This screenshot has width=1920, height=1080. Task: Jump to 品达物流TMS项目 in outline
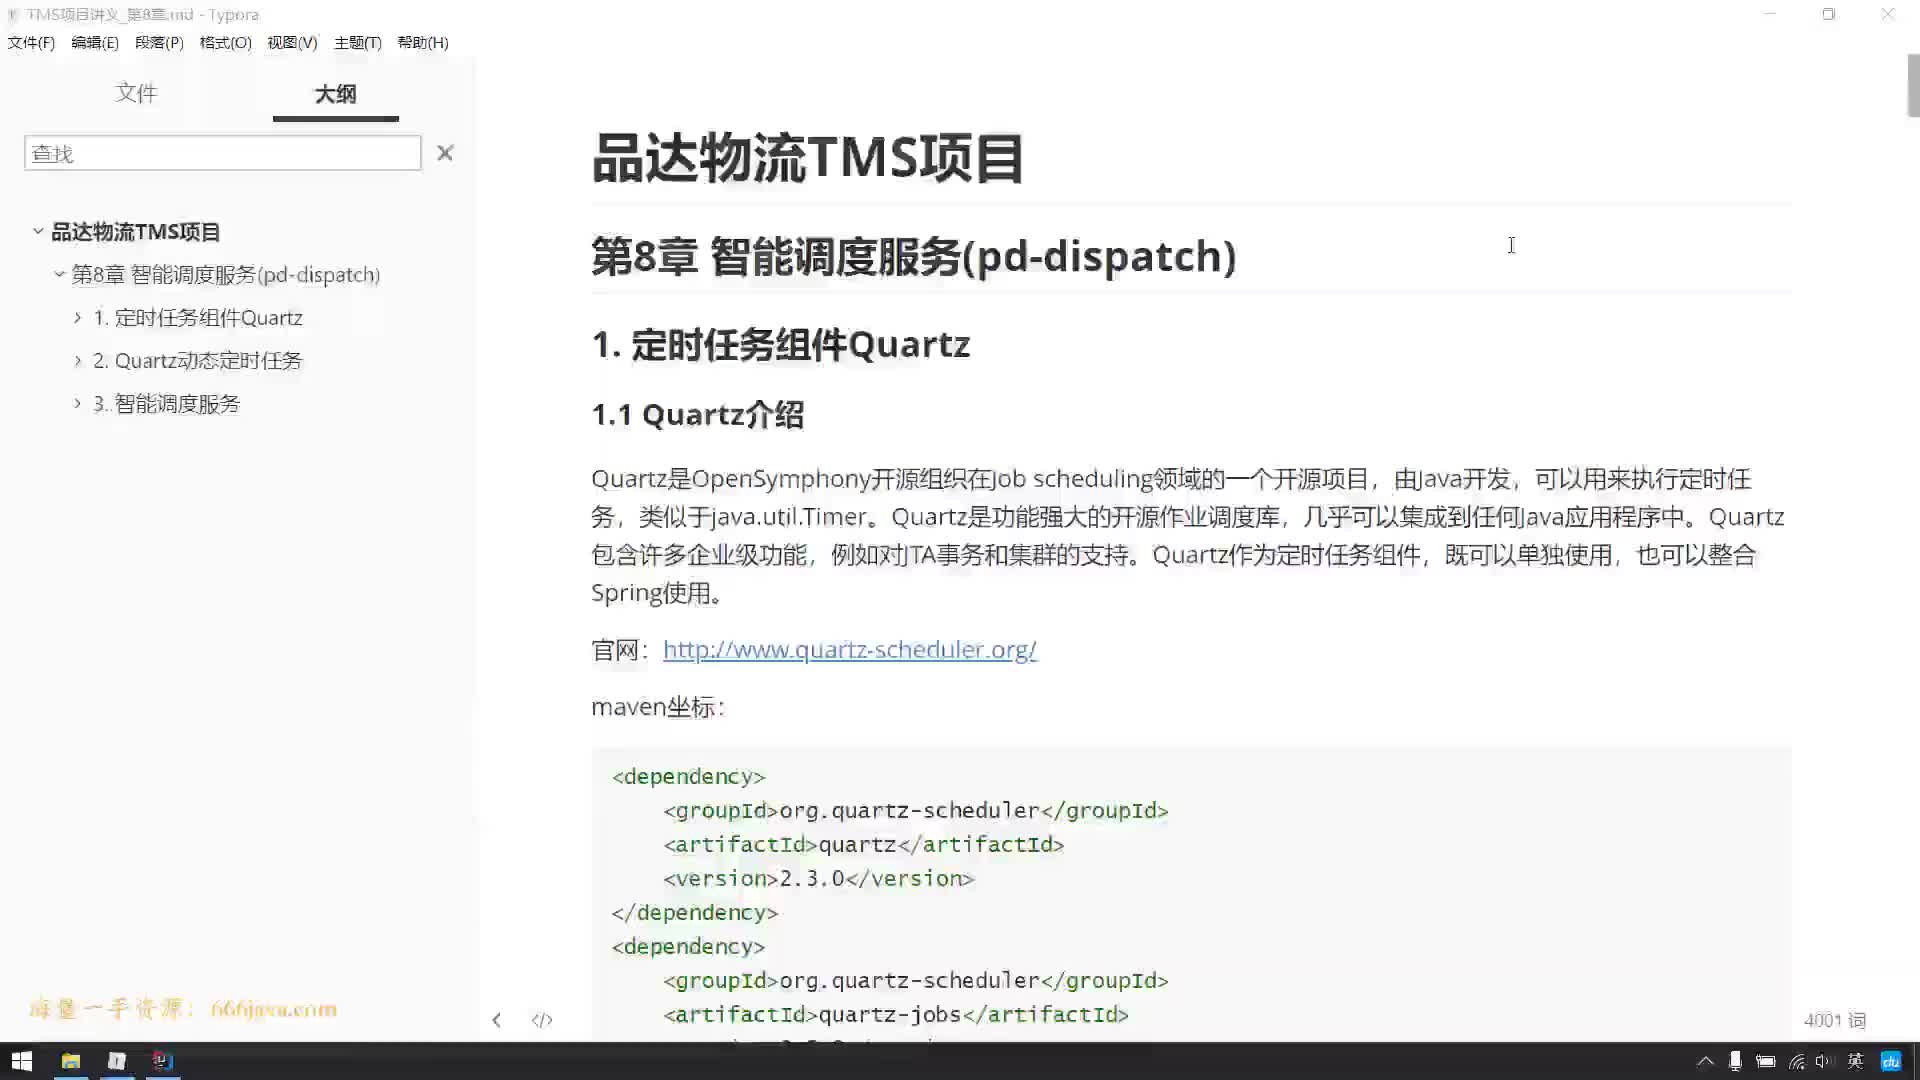tap(136, 232)
